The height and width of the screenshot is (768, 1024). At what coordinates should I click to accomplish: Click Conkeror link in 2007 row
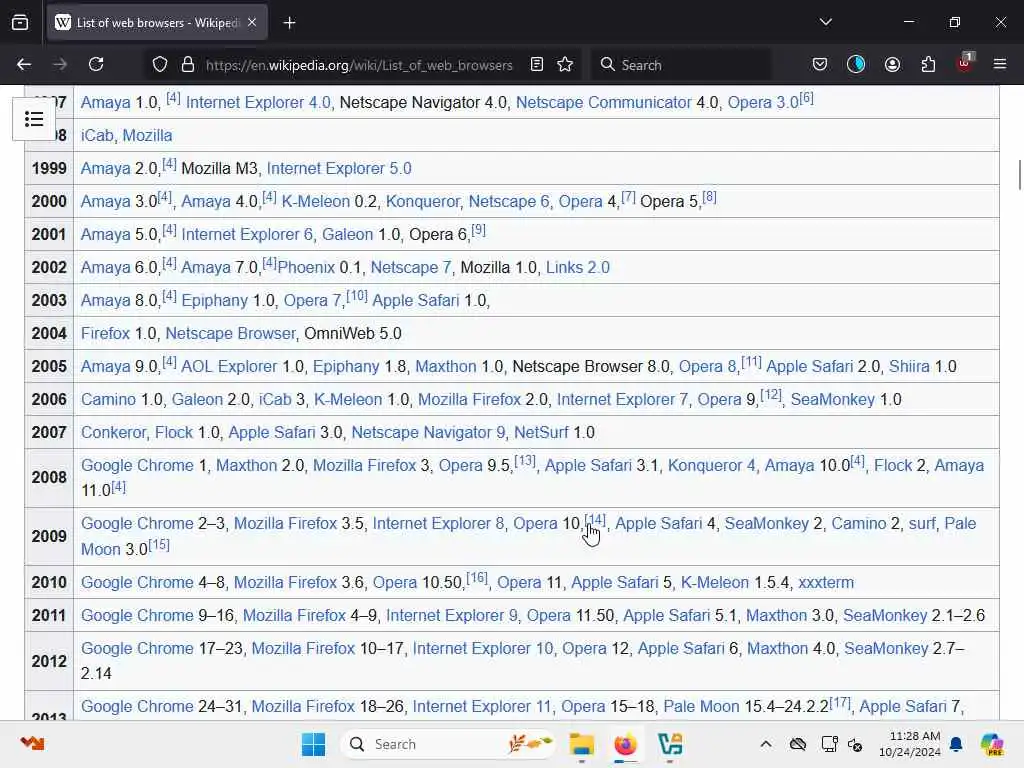tap(114, 432)
